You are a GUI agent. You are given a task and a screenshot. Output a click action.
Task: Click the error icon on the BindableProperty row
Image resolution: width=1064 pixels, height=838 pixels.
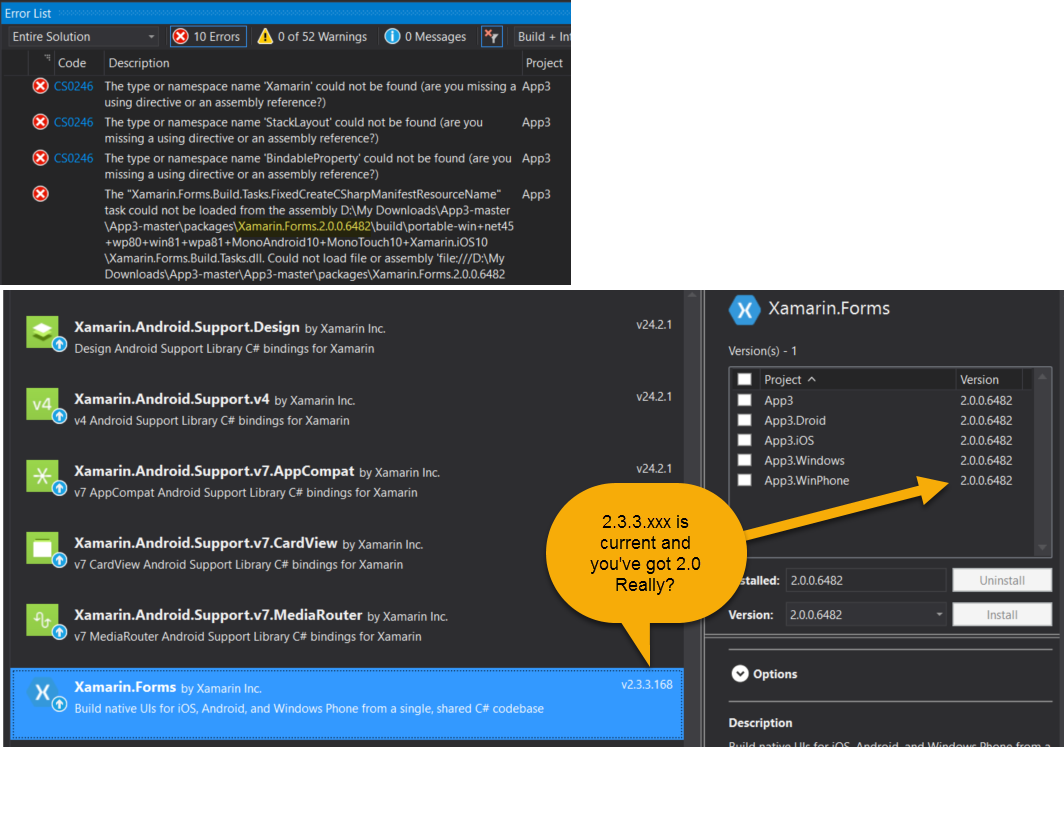pos(41,158)
